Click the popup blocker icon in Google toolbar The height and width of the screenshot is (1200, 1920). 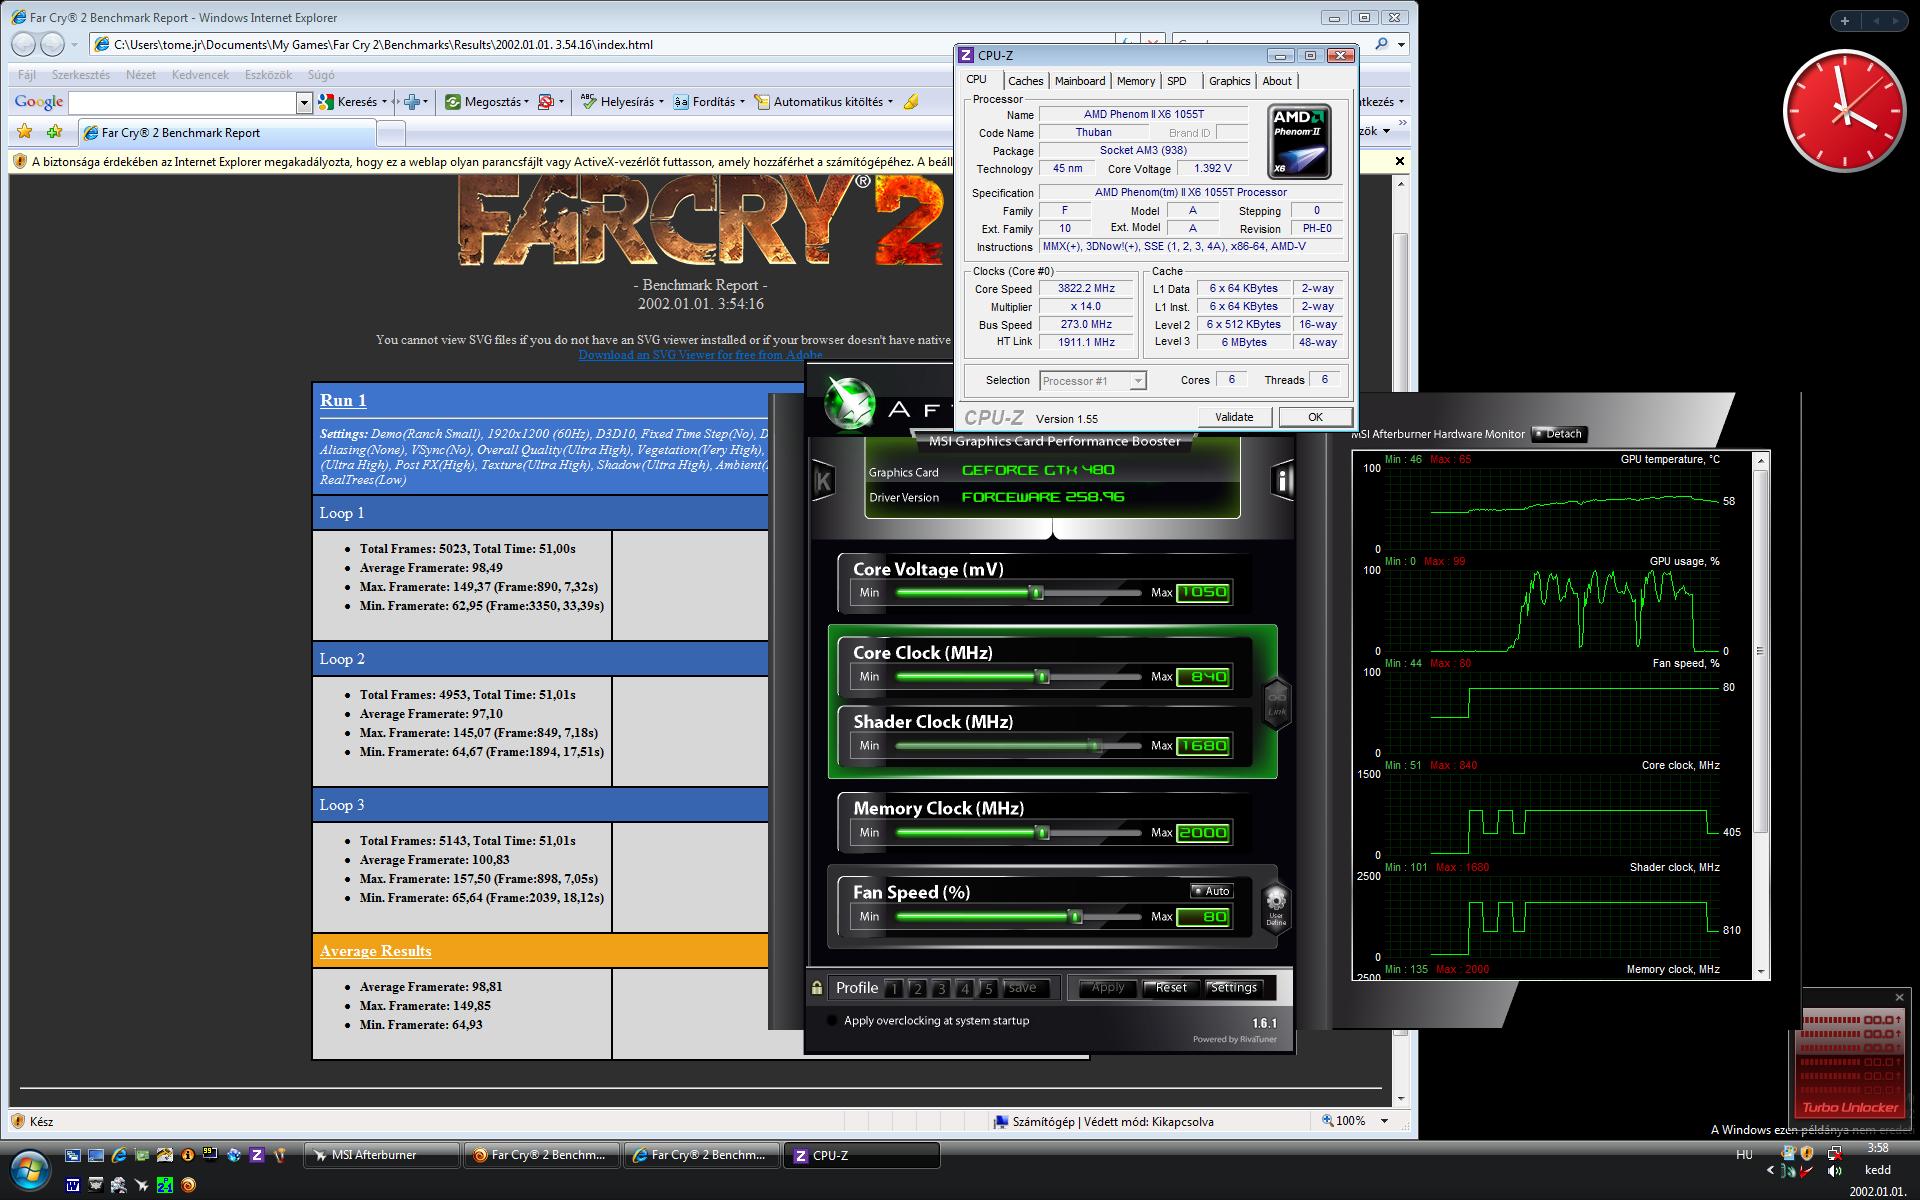(546, 102)
